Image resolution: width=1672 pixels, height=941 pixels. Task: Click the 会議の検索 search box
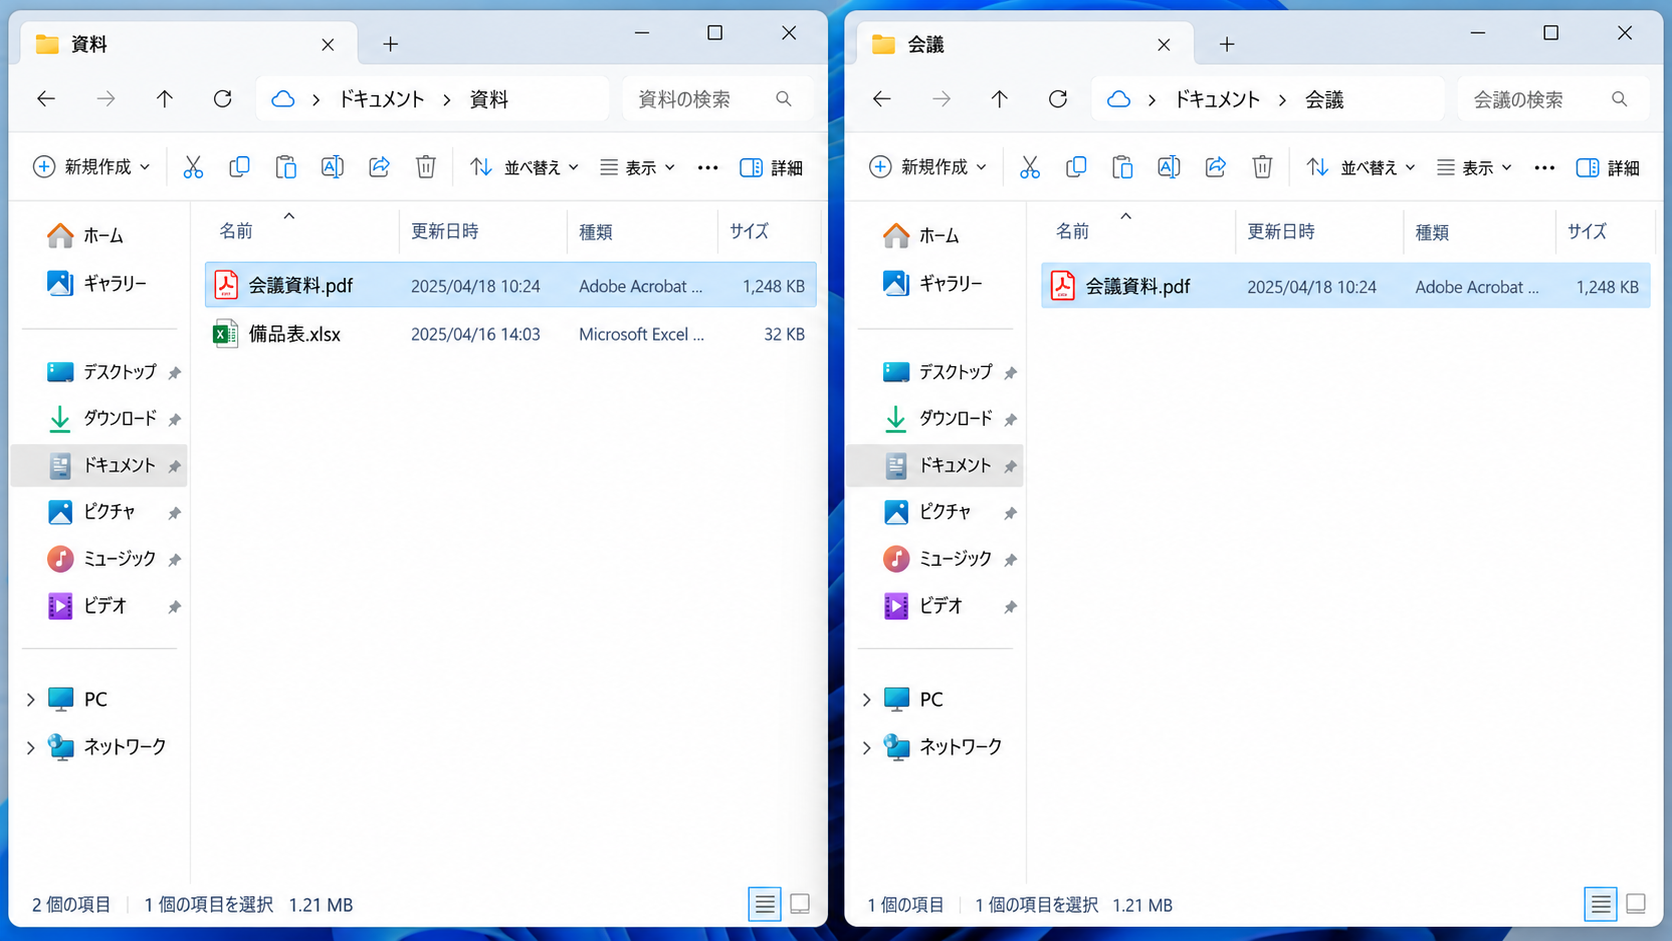[1551, 99]
